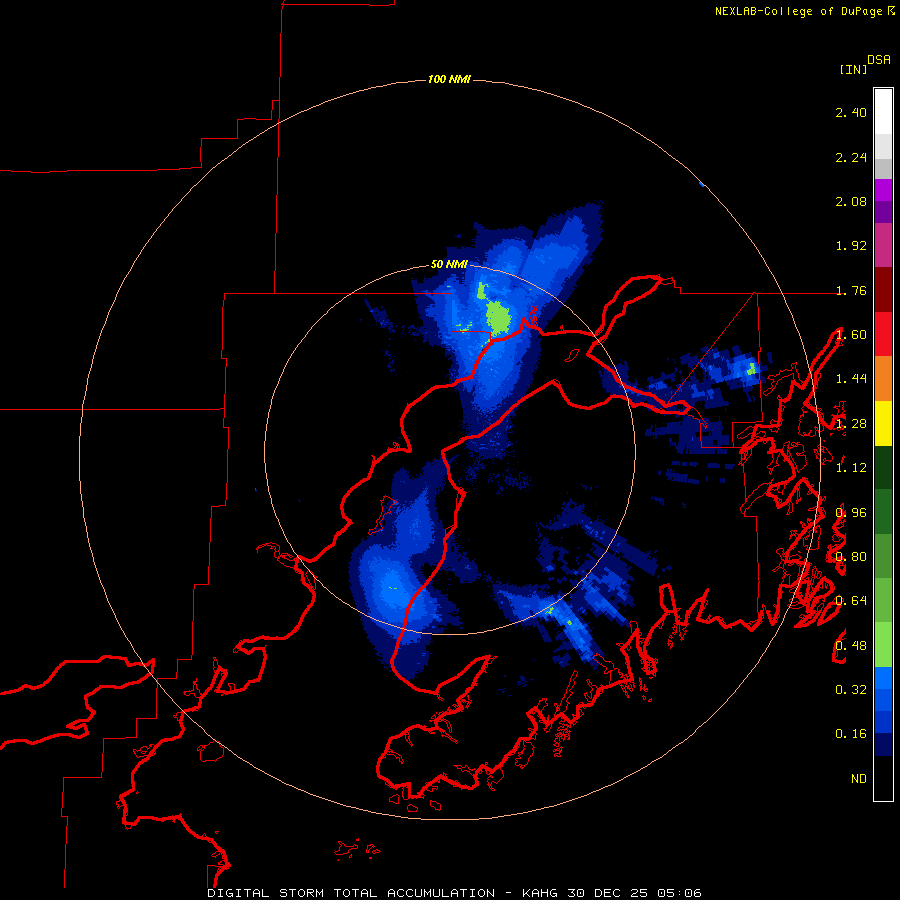900x900 pixels.
Task: Click the 1.12 legend value
Action: [851, 468]
